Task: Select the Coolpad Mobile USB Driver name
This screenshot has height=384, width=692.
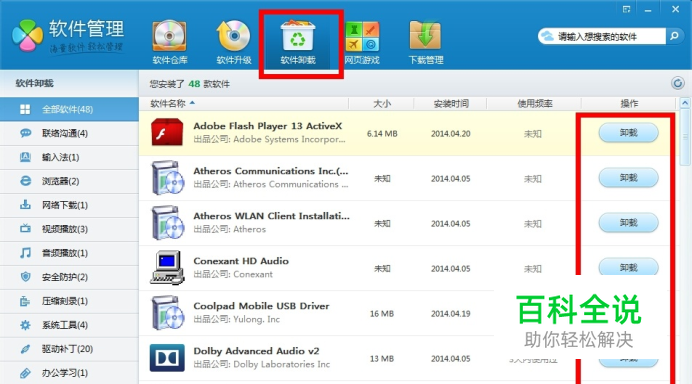Action: pyautogui.click(x=261, y=306)
